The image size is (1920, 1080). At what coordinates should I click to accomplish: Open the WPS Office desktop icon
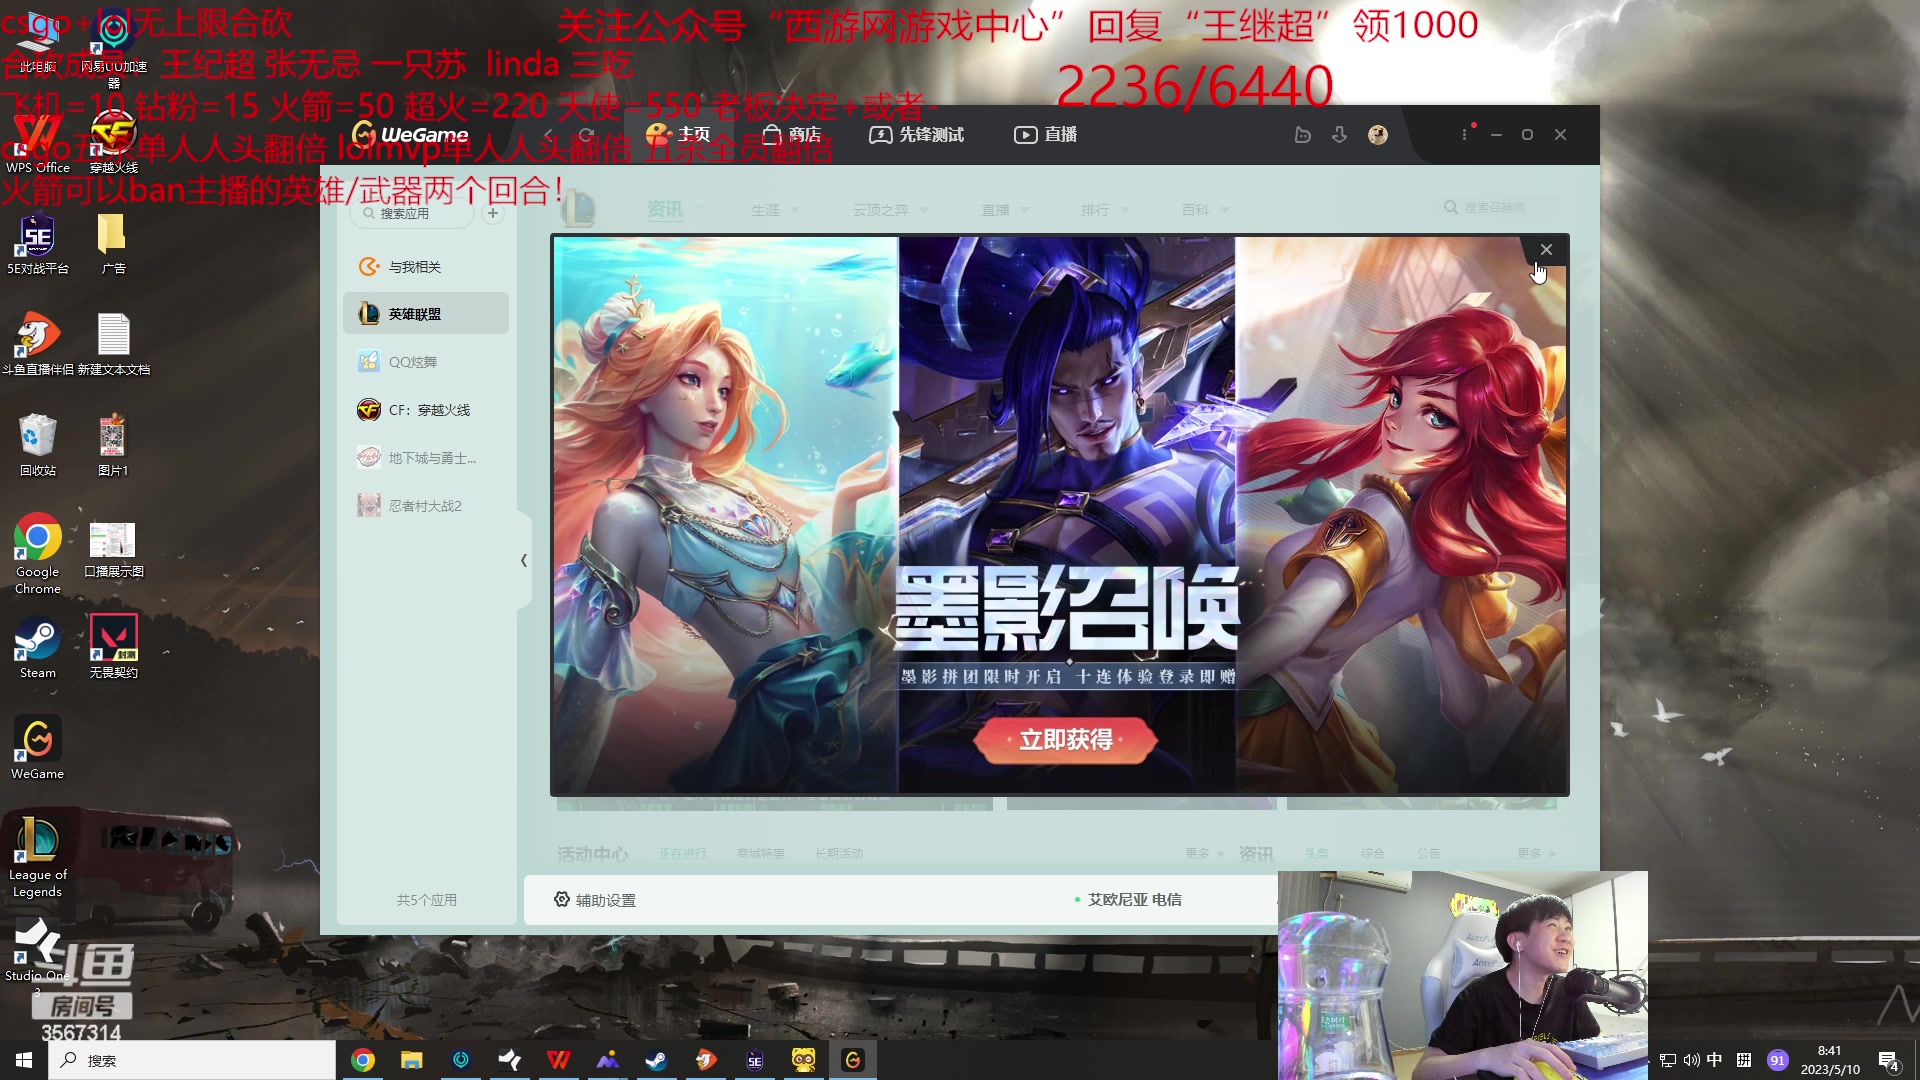[x=38, y=143]
